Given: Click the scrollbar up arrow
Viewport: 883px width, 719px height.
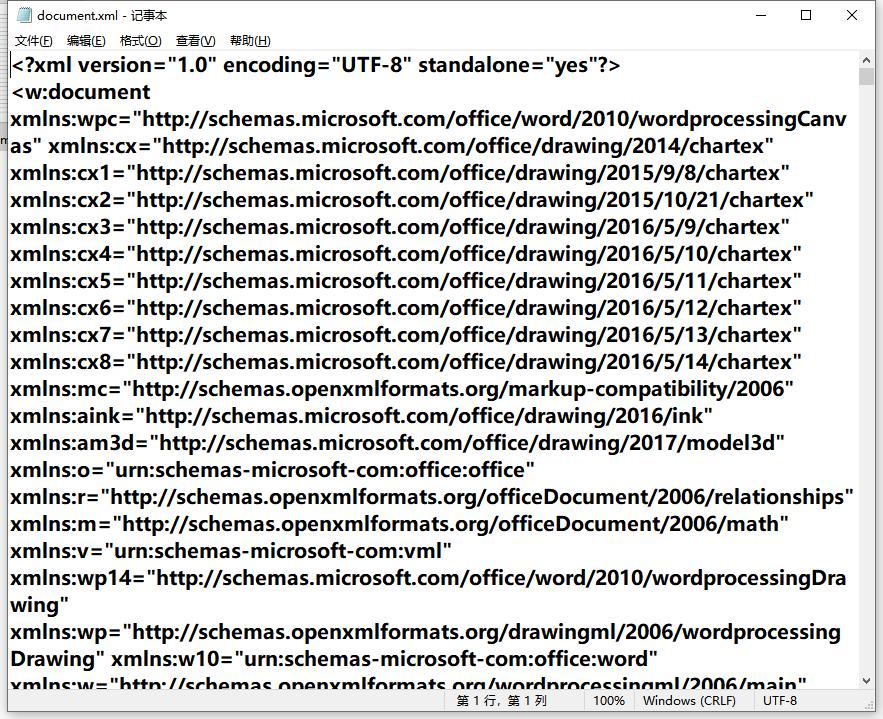Looking at the screenshot, I should [866, 60].
